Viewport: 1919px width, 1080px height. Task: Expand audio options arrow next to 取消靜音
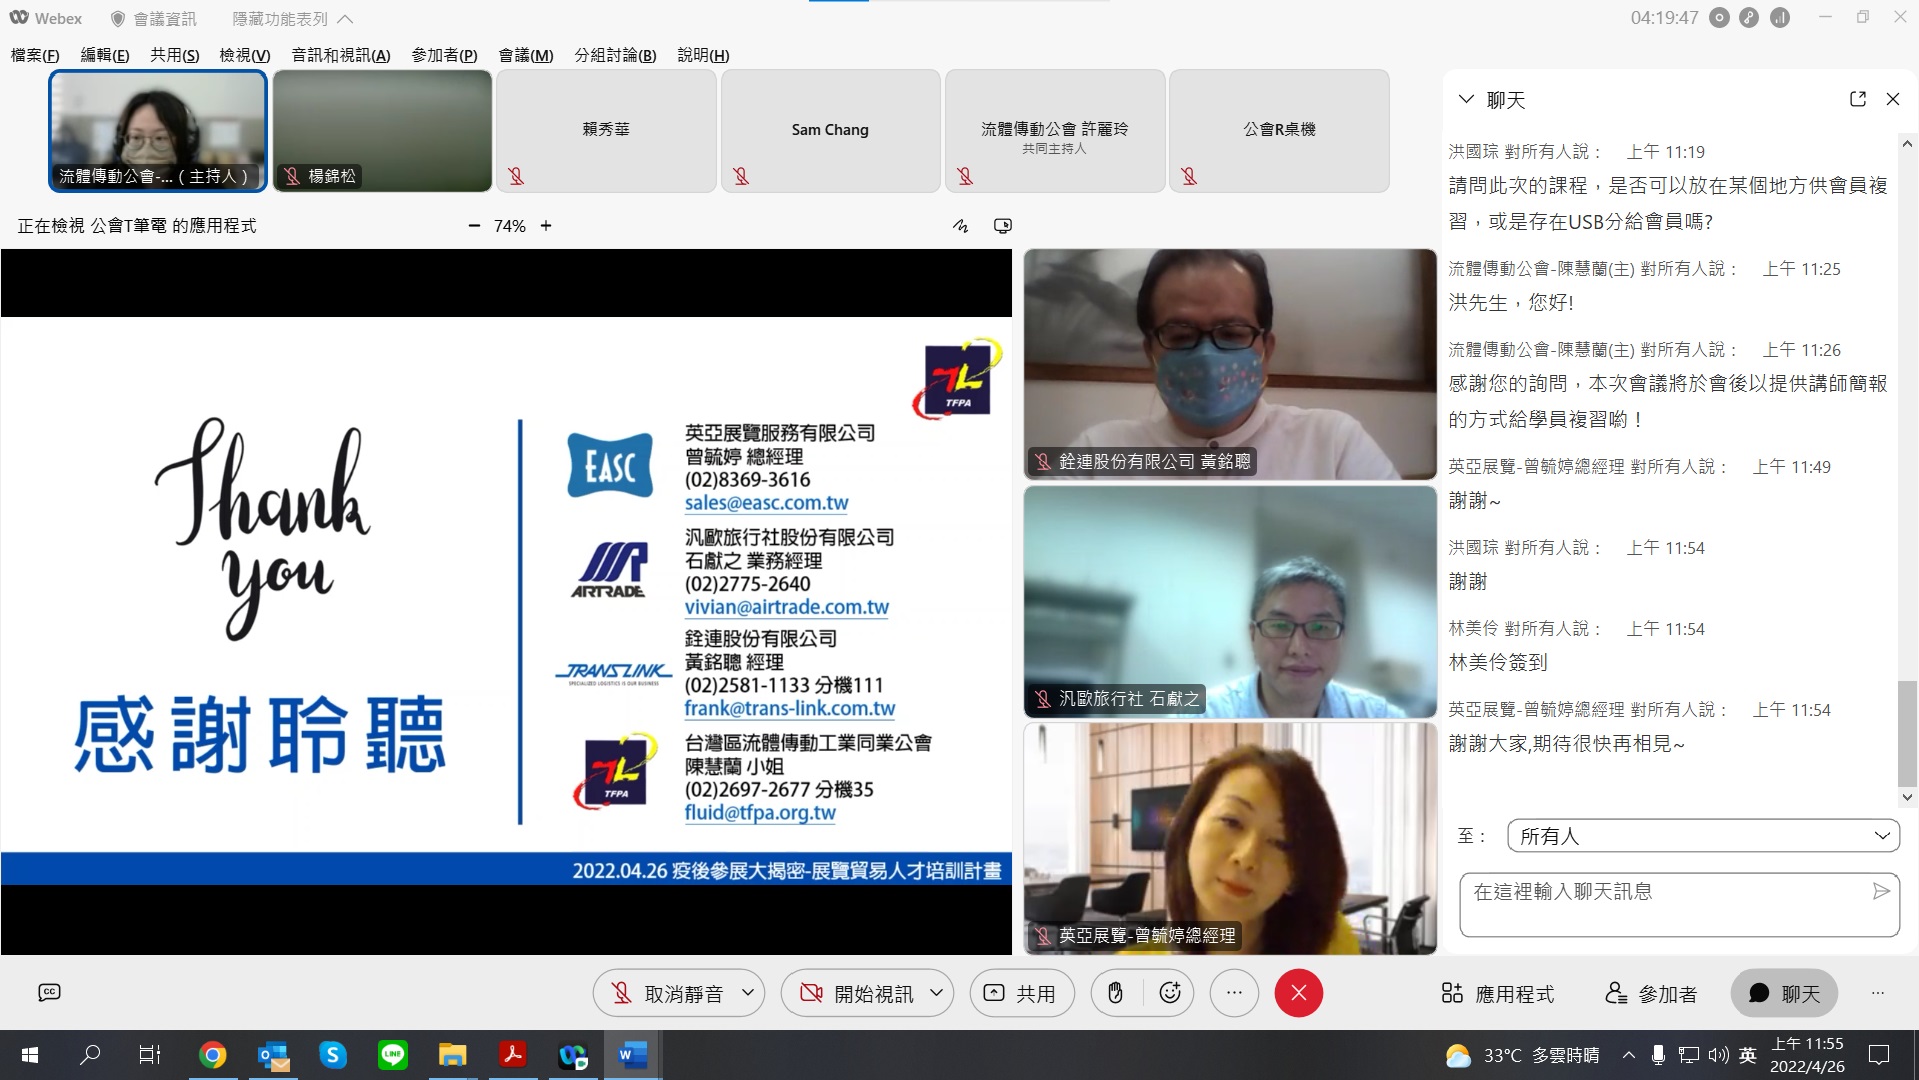tap(748, 993)
